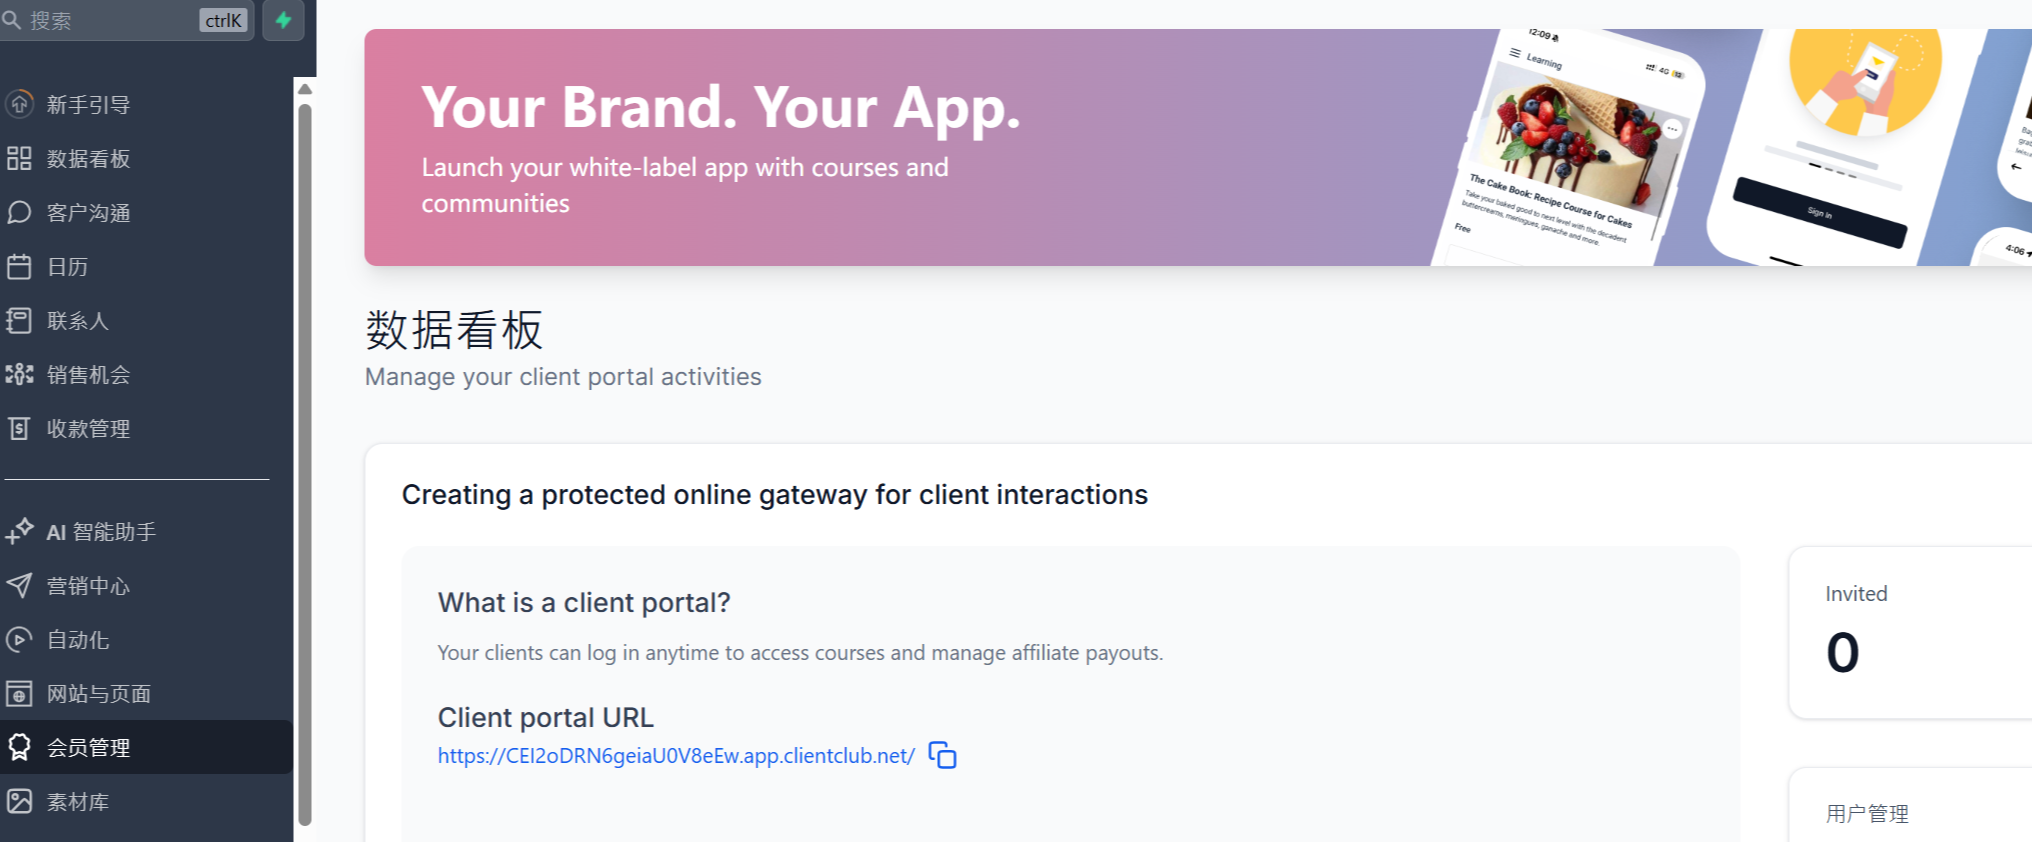Screen dimensions: 2032x842
Task: Open the clientclub.net portal link
Action: [x=676, y=756]
